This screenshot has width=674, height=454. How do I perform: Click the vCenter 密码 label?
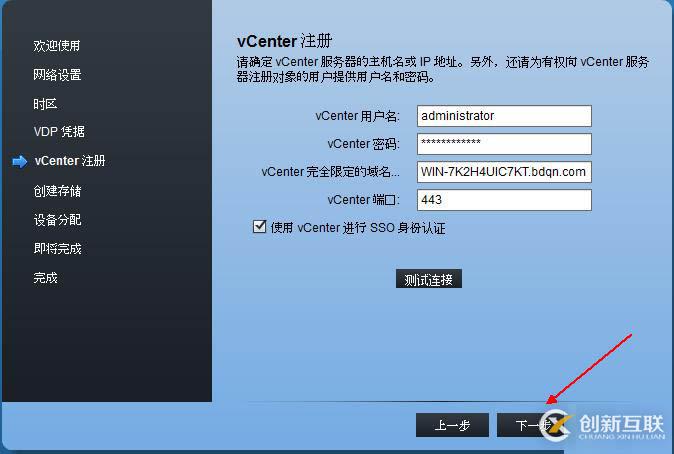click(x=363, y=144)
